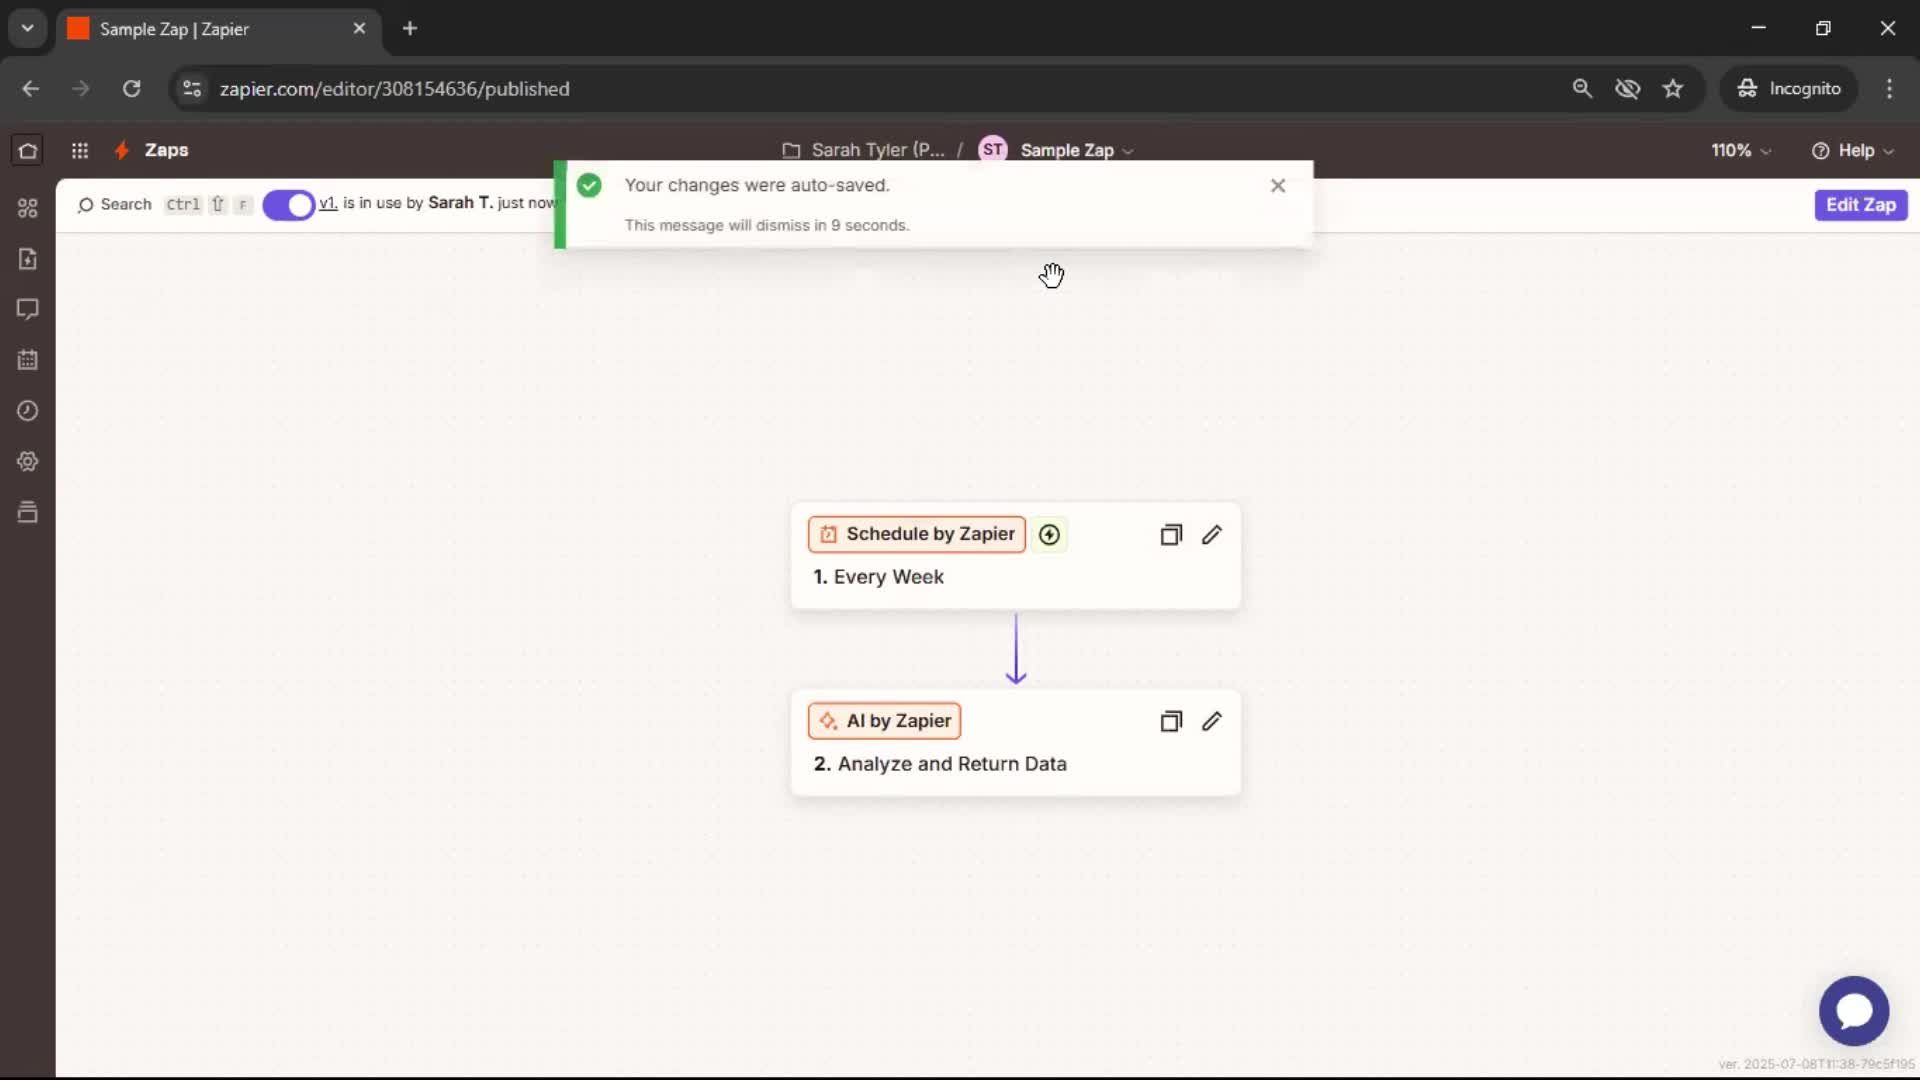This screenshot has width=1920, height=1080.
Task: Select the '1. Every Week' step text
Action: point(879,577)
